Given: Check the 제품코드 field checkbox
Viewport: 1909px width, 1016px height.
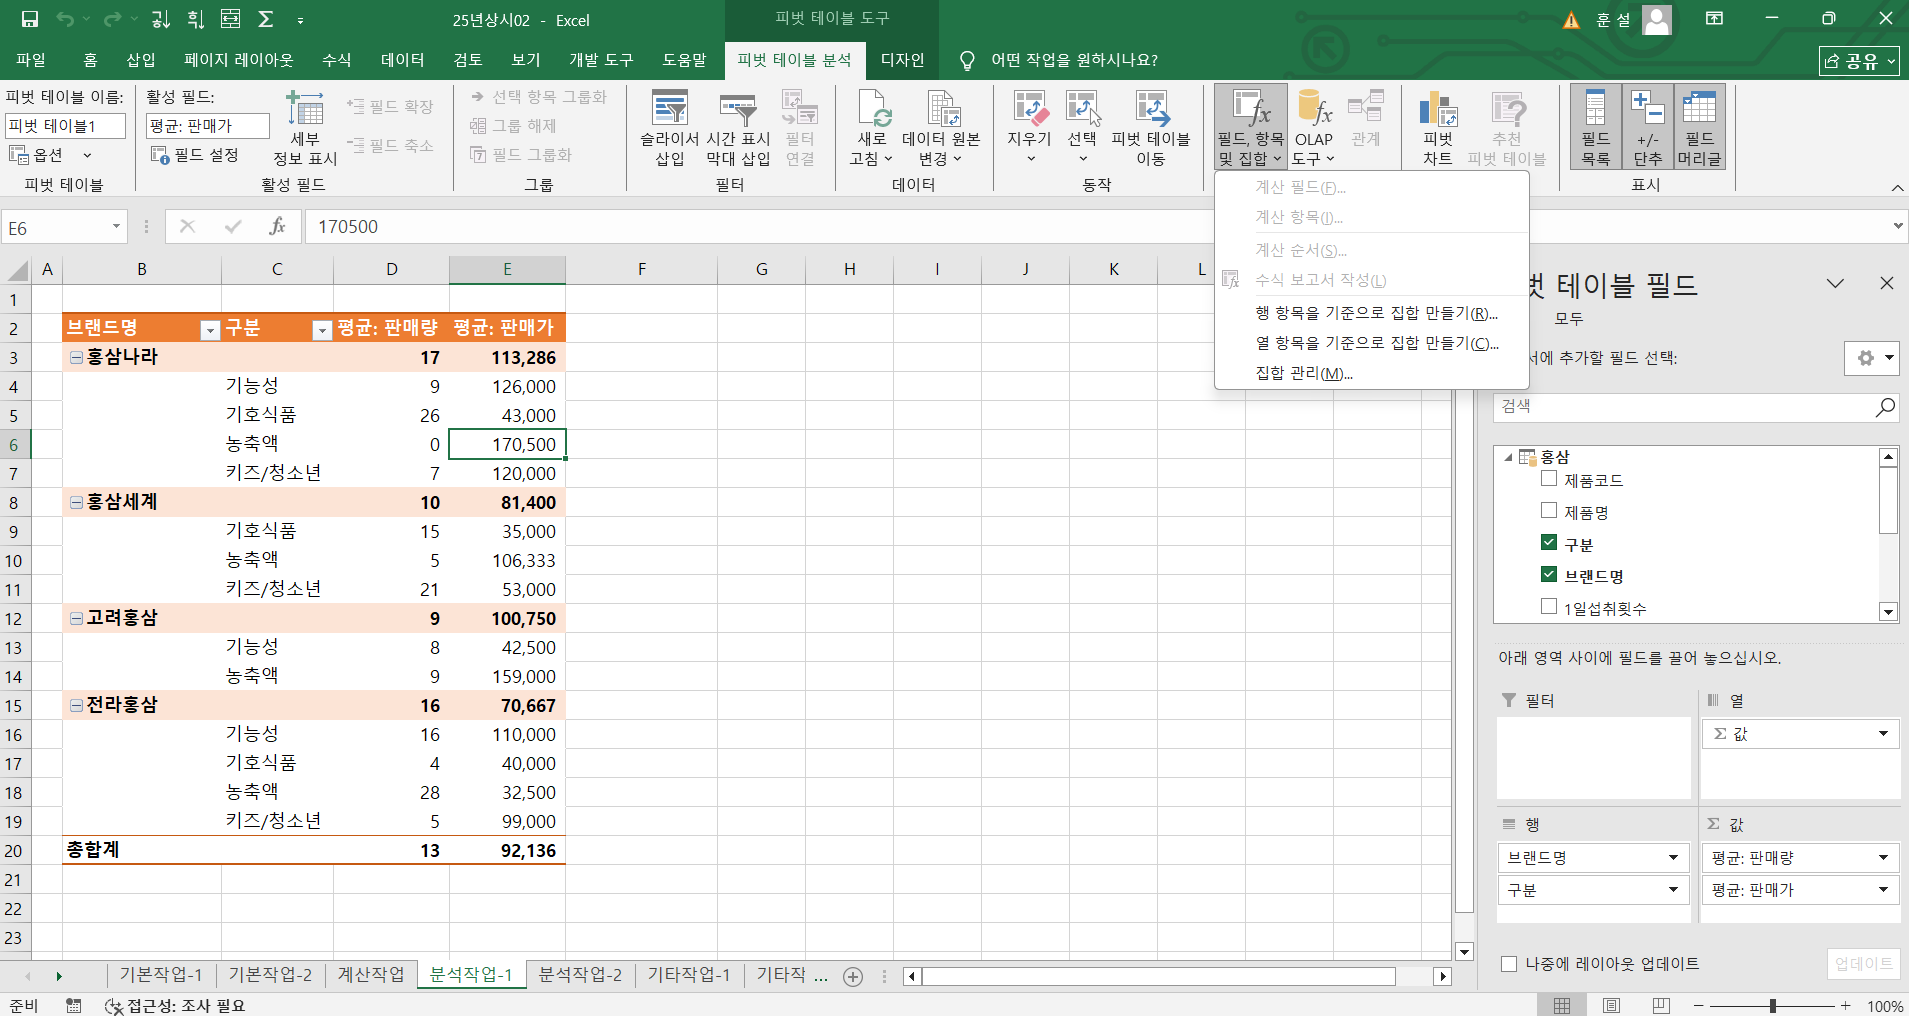Looking at the screenshot, I should click(x=1549, y=479).
